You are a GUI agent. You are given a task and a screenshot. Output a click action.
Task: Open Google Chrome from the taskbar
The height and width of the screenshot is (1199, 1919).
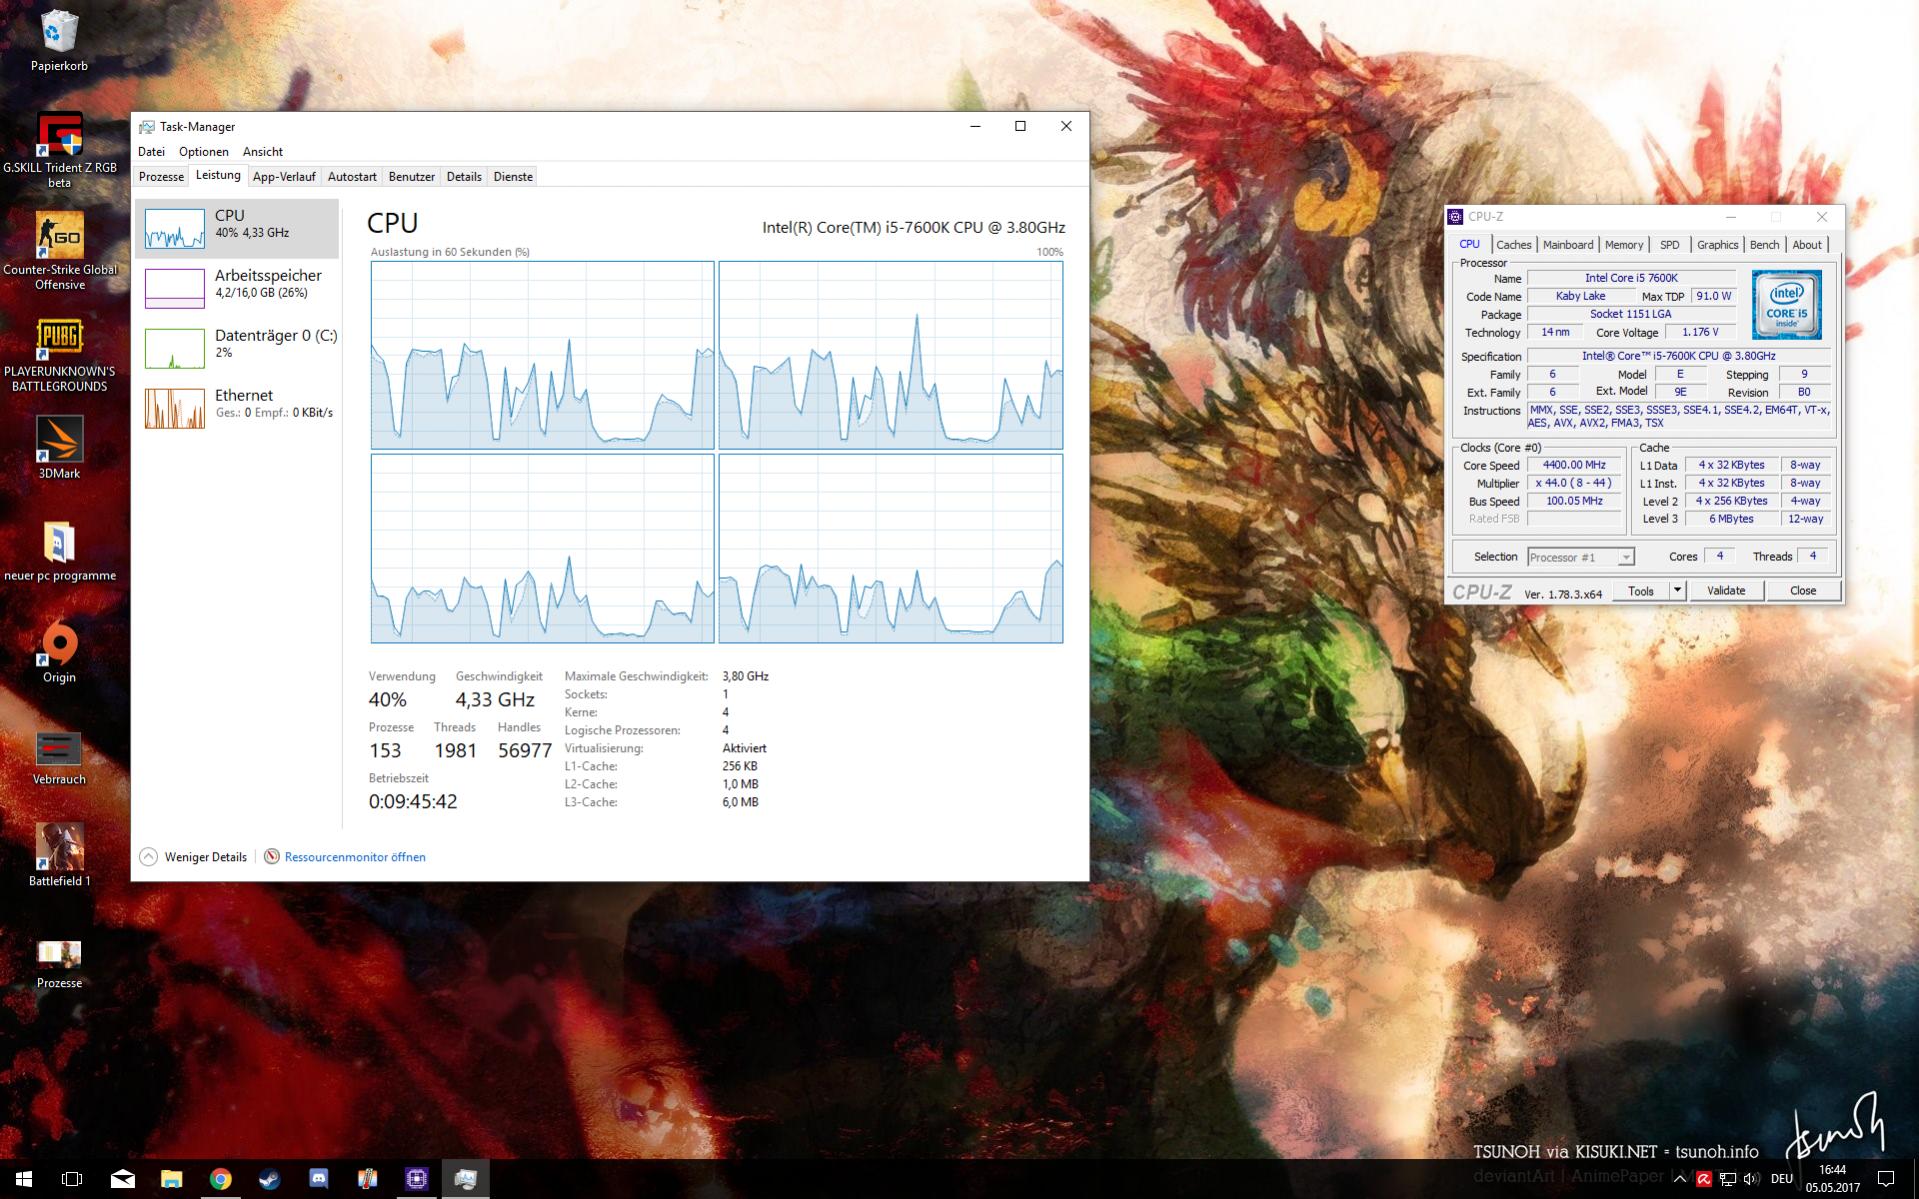click(x=220, y=1179)
